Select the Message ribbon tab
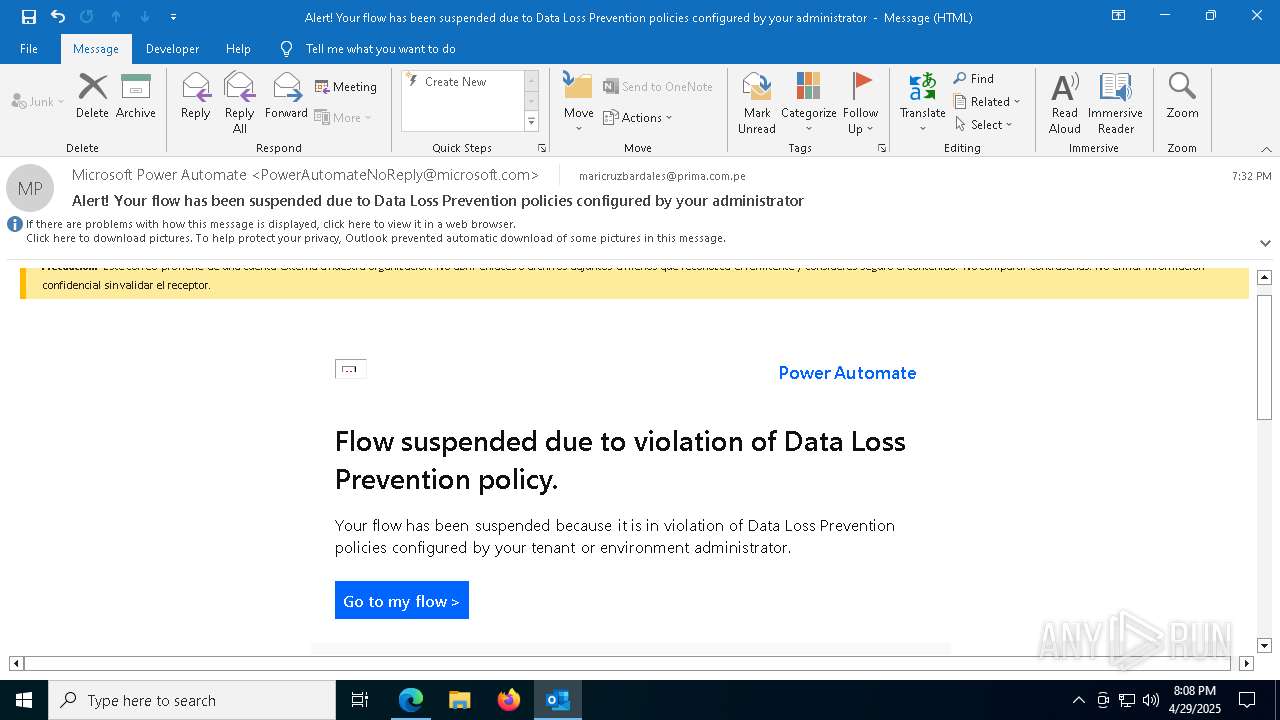This screenshot has height=720, width=1280. point(96,48)
